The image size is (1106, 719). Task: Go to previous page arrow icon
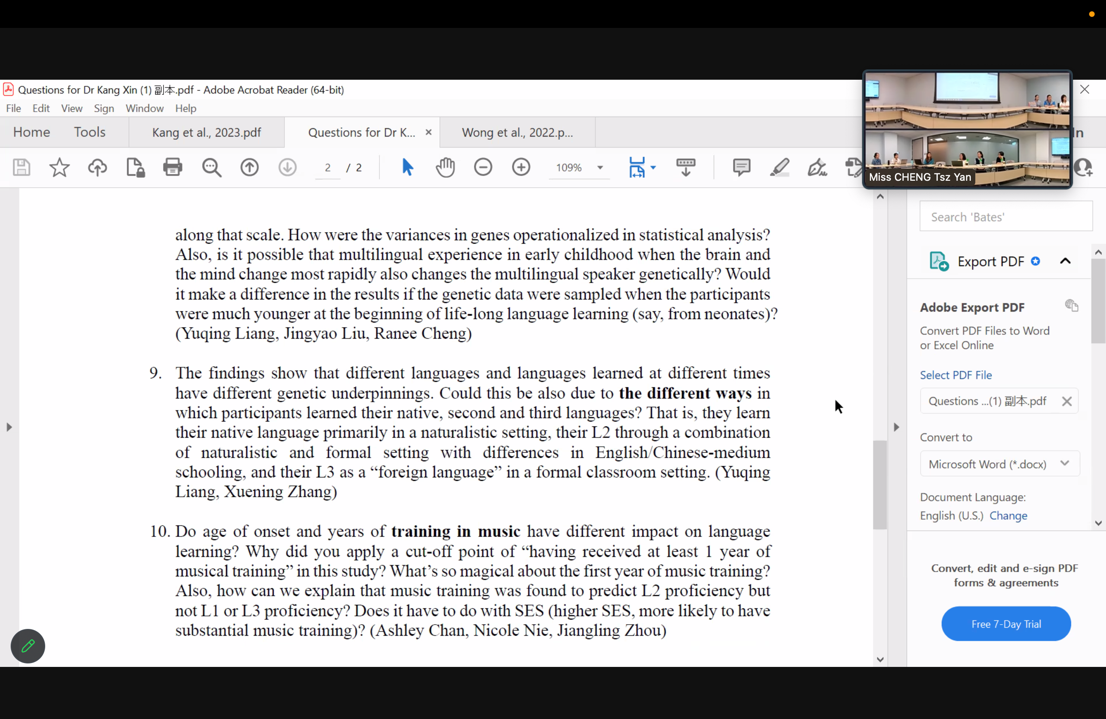coord(249,167)
